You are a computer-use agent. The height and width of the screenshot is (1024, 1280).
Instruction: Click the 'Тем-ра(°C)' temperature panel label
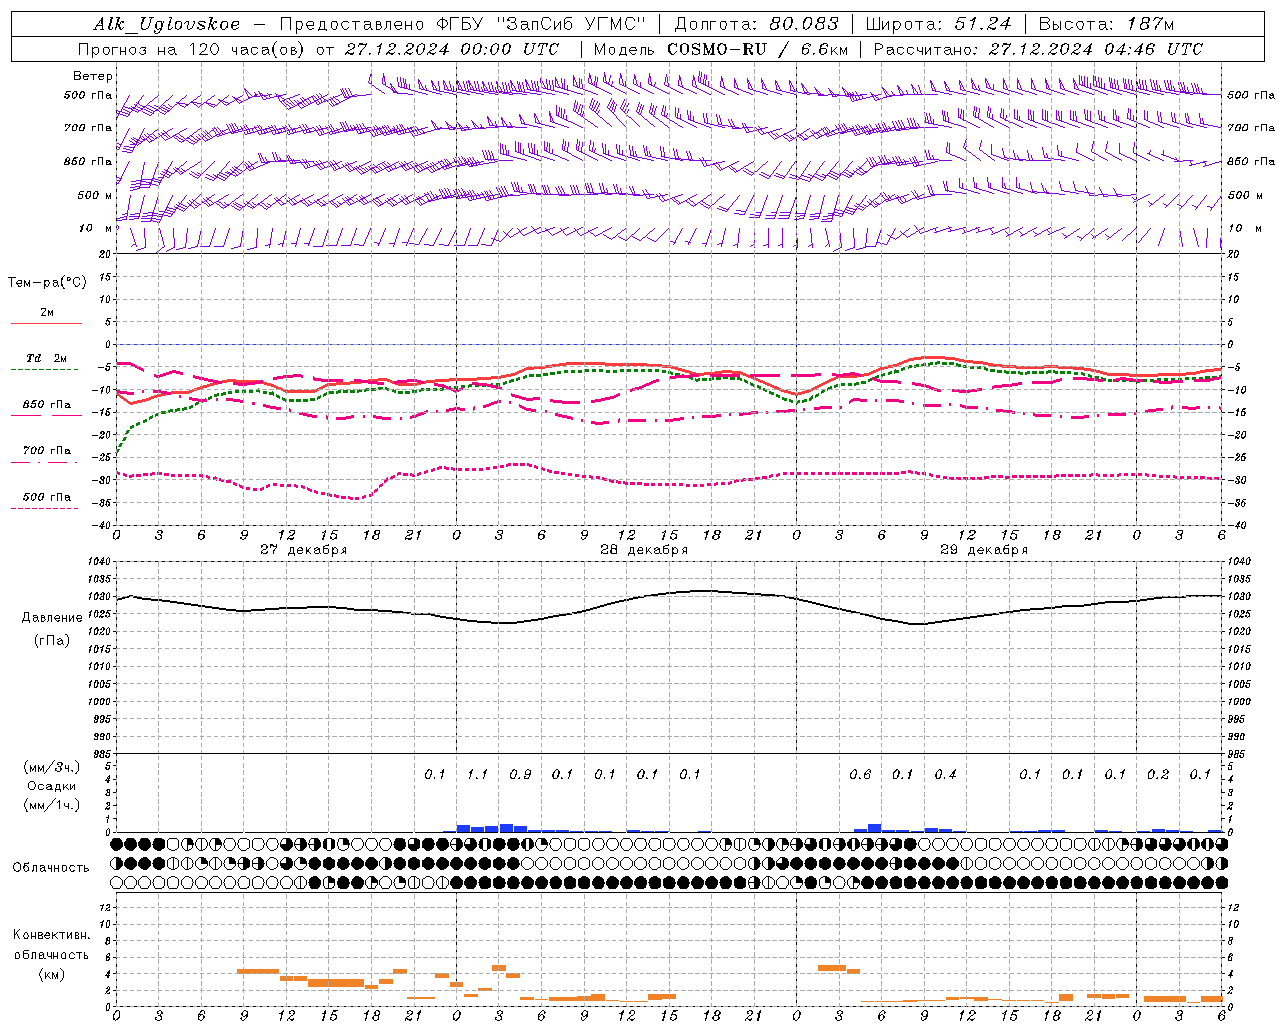click(47, 283)
